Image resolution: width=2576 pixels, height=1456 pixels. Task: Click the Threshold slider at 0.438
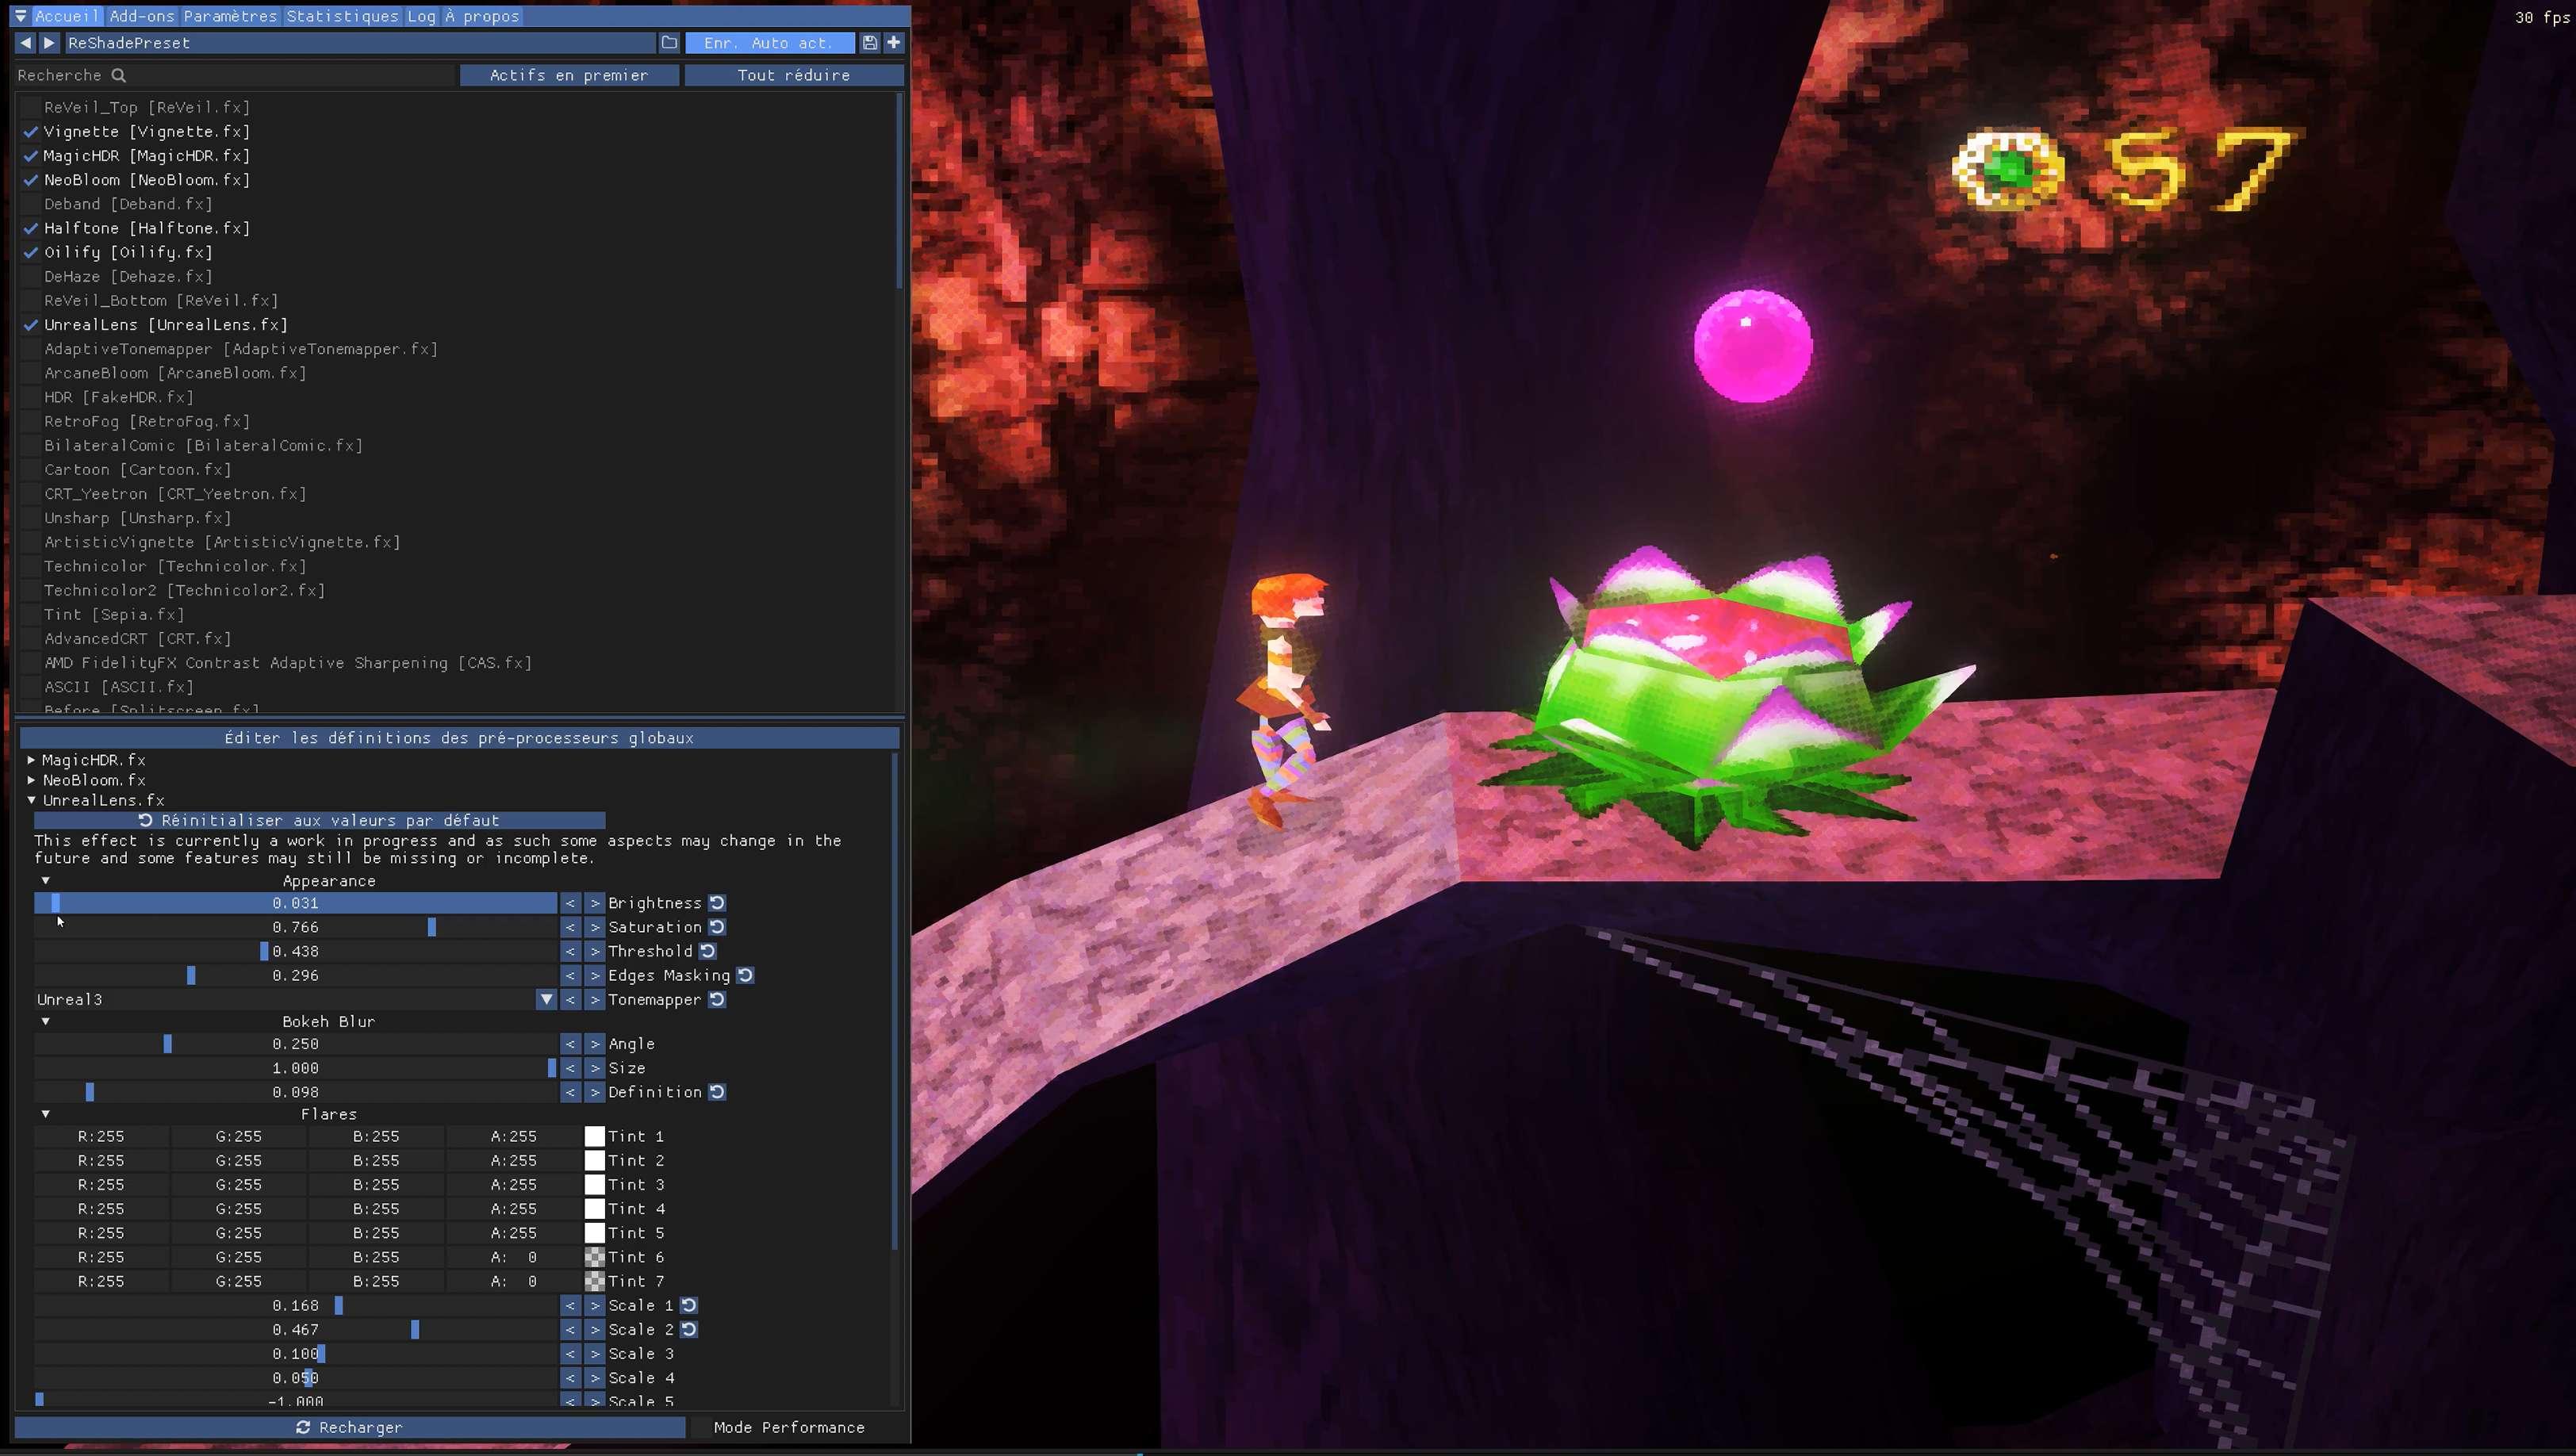click(295, 951)
